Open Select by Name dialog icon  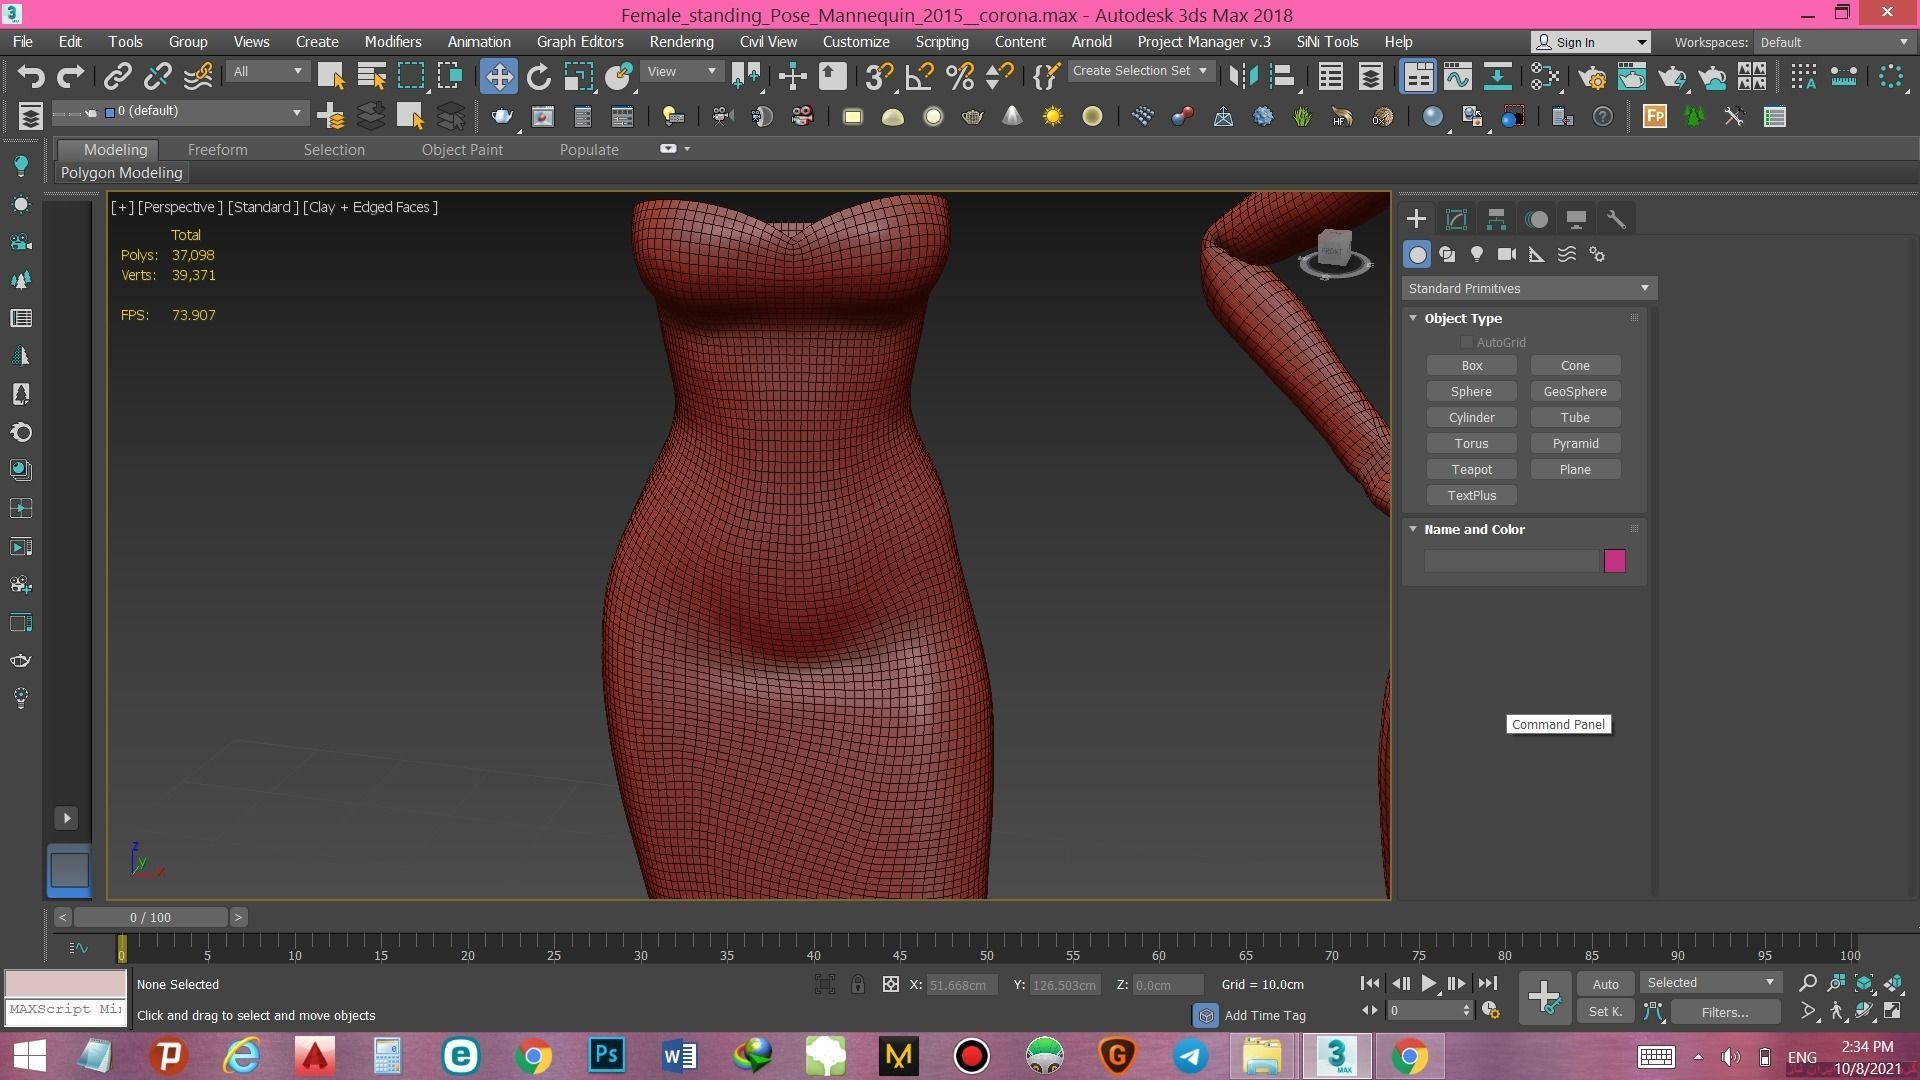pyautogui.click(x=371, y=76)
